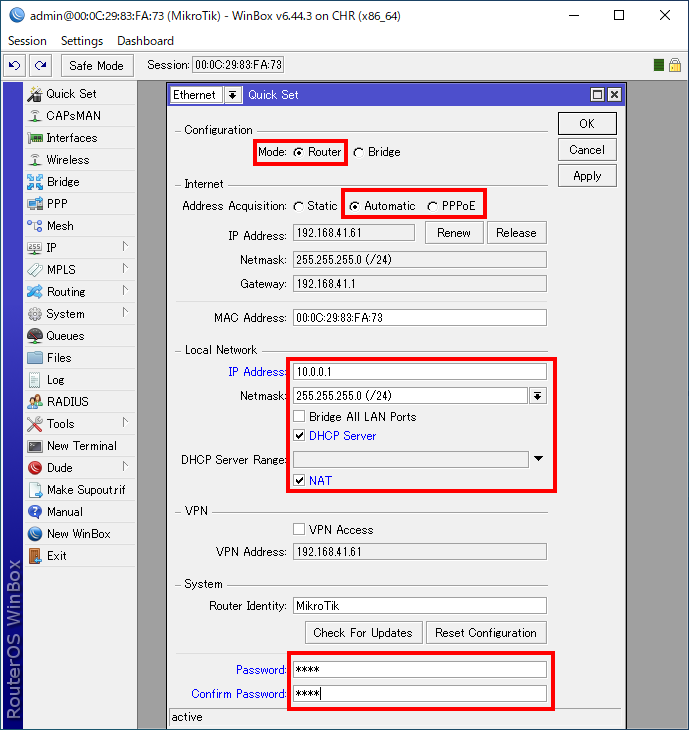The height and width of the screenshot is (730, 689).
Task: Click the Wireless antenna icon
Action: tap(35, 160)
